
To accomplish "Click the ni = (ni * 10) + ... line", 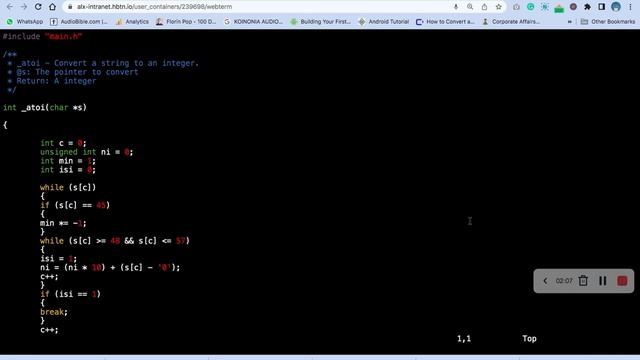I will (110, 267).
